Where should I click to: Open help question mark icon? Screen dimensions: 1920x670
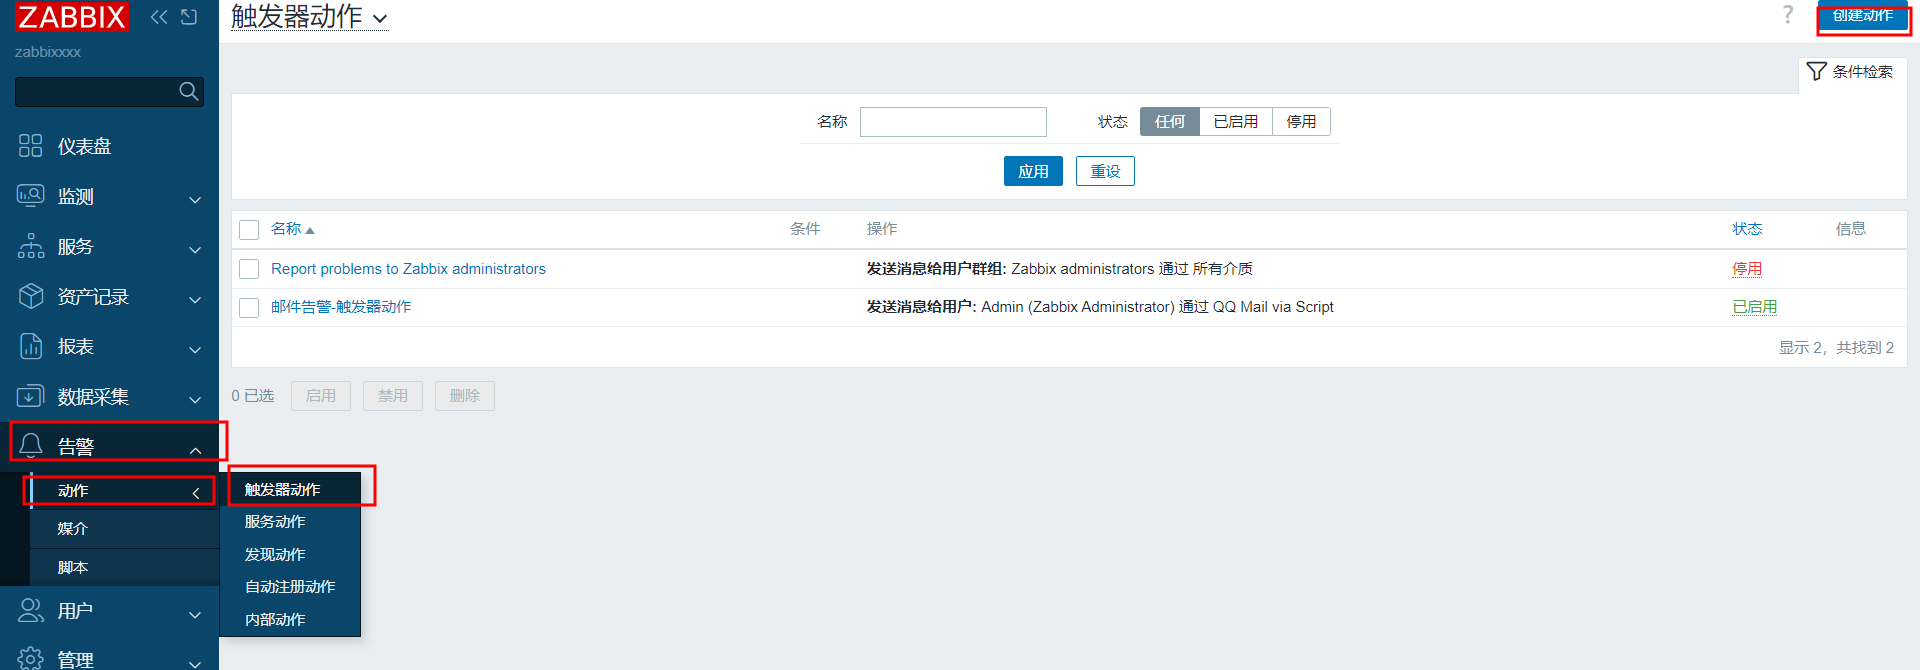pos(1788,15)
